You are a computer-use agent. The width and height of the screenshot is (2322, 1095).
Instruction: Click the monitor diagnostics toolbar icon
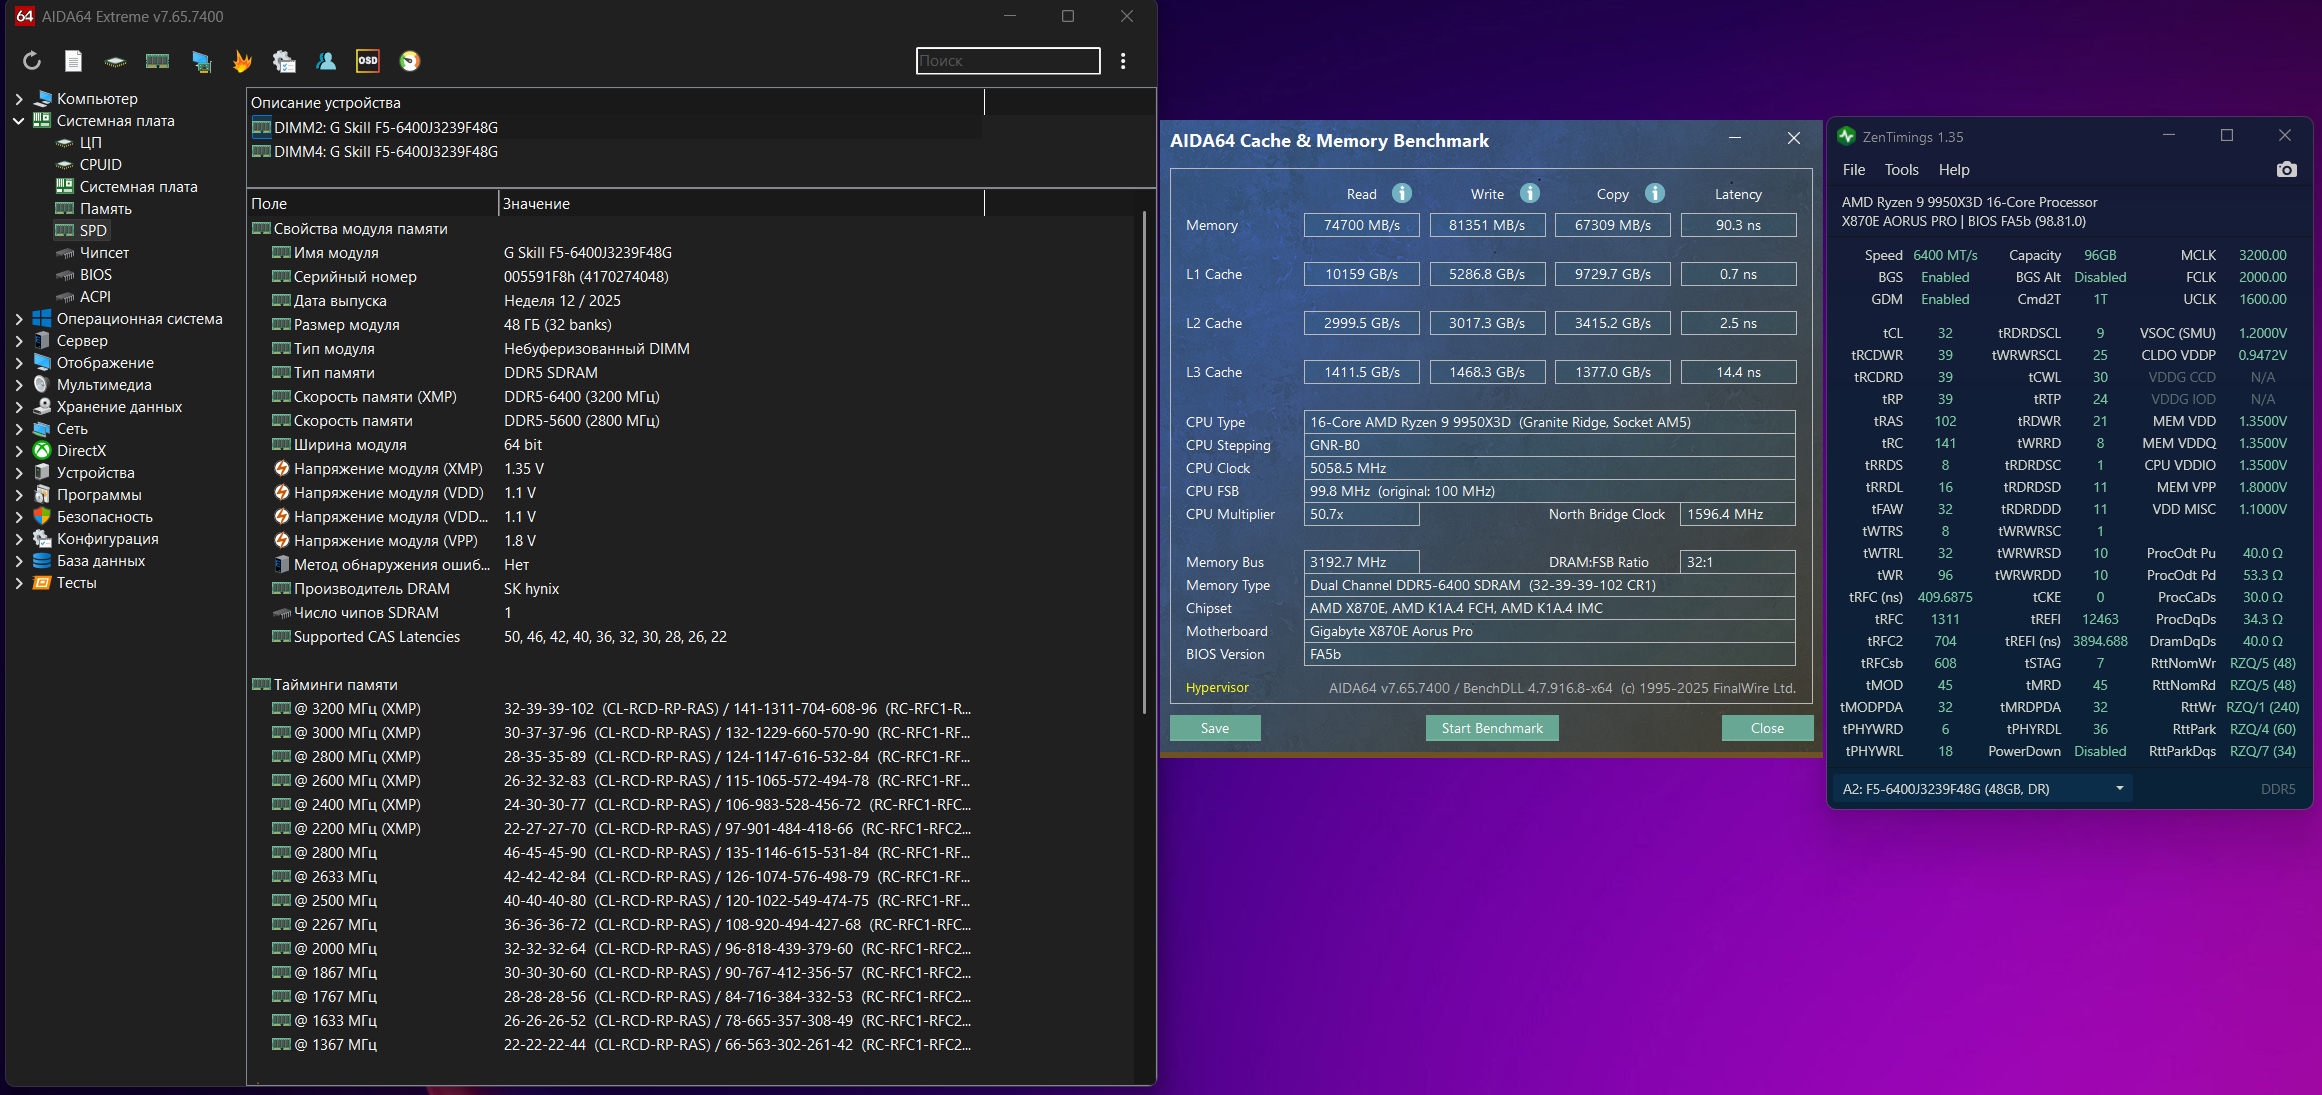pos(201,61)
